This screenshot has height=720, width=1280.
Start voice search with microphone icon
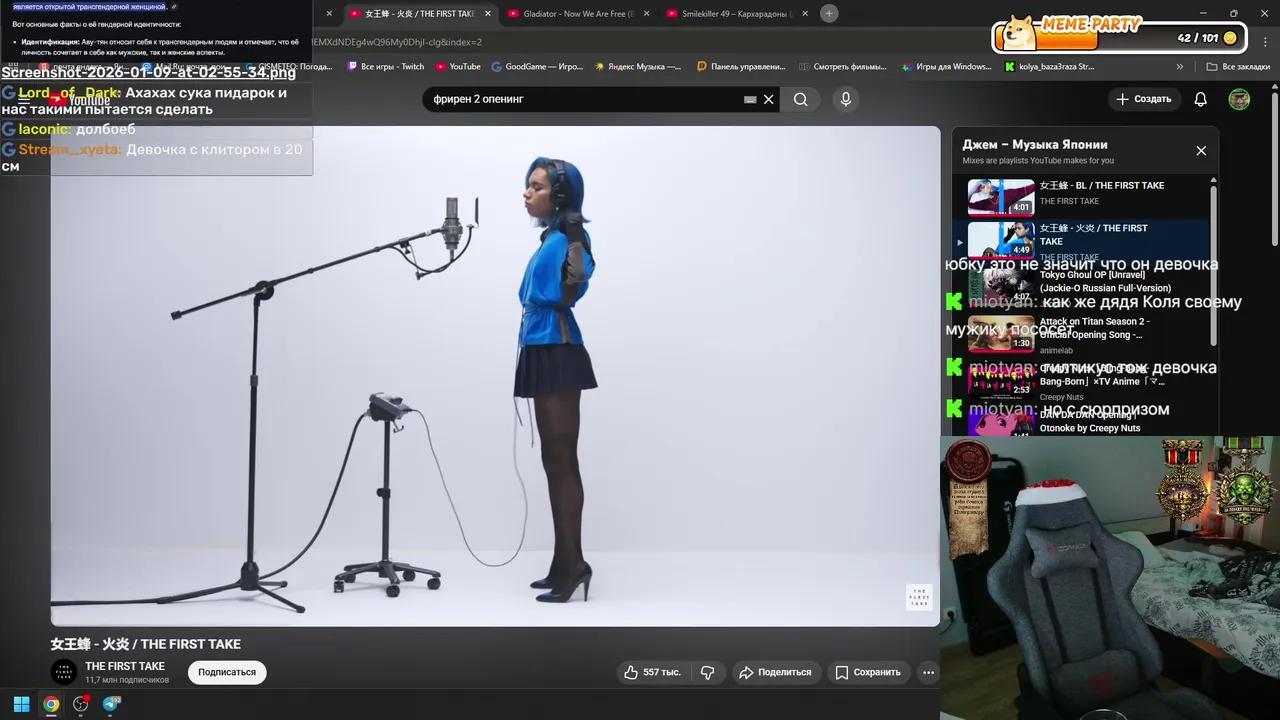[846, 99]
